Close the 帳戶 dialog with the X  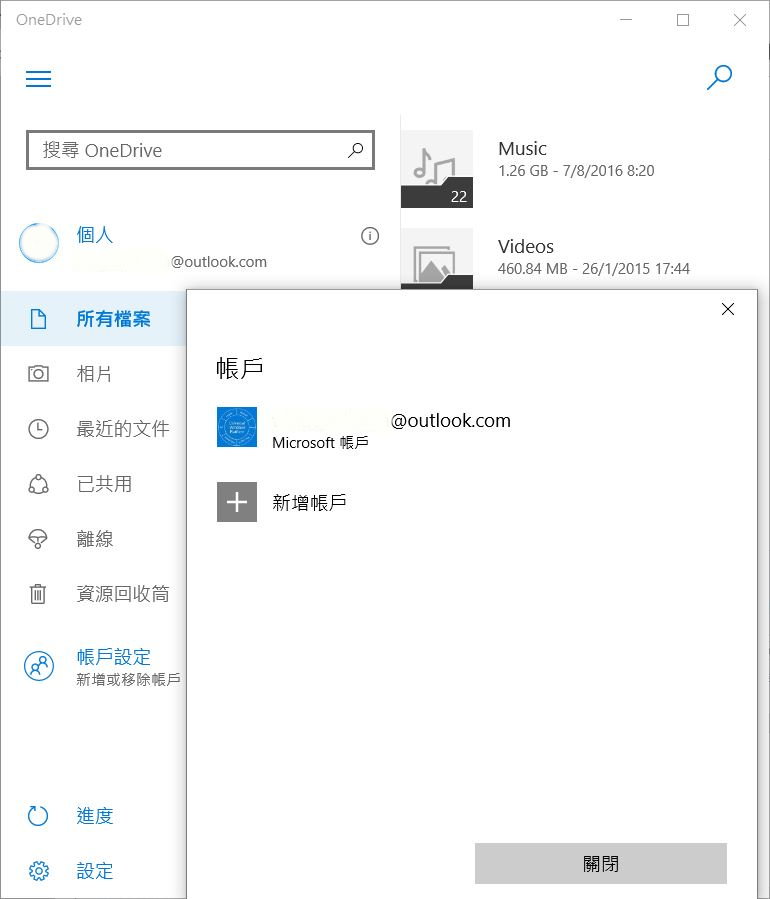pyautogui.click(x=728, y=309)
